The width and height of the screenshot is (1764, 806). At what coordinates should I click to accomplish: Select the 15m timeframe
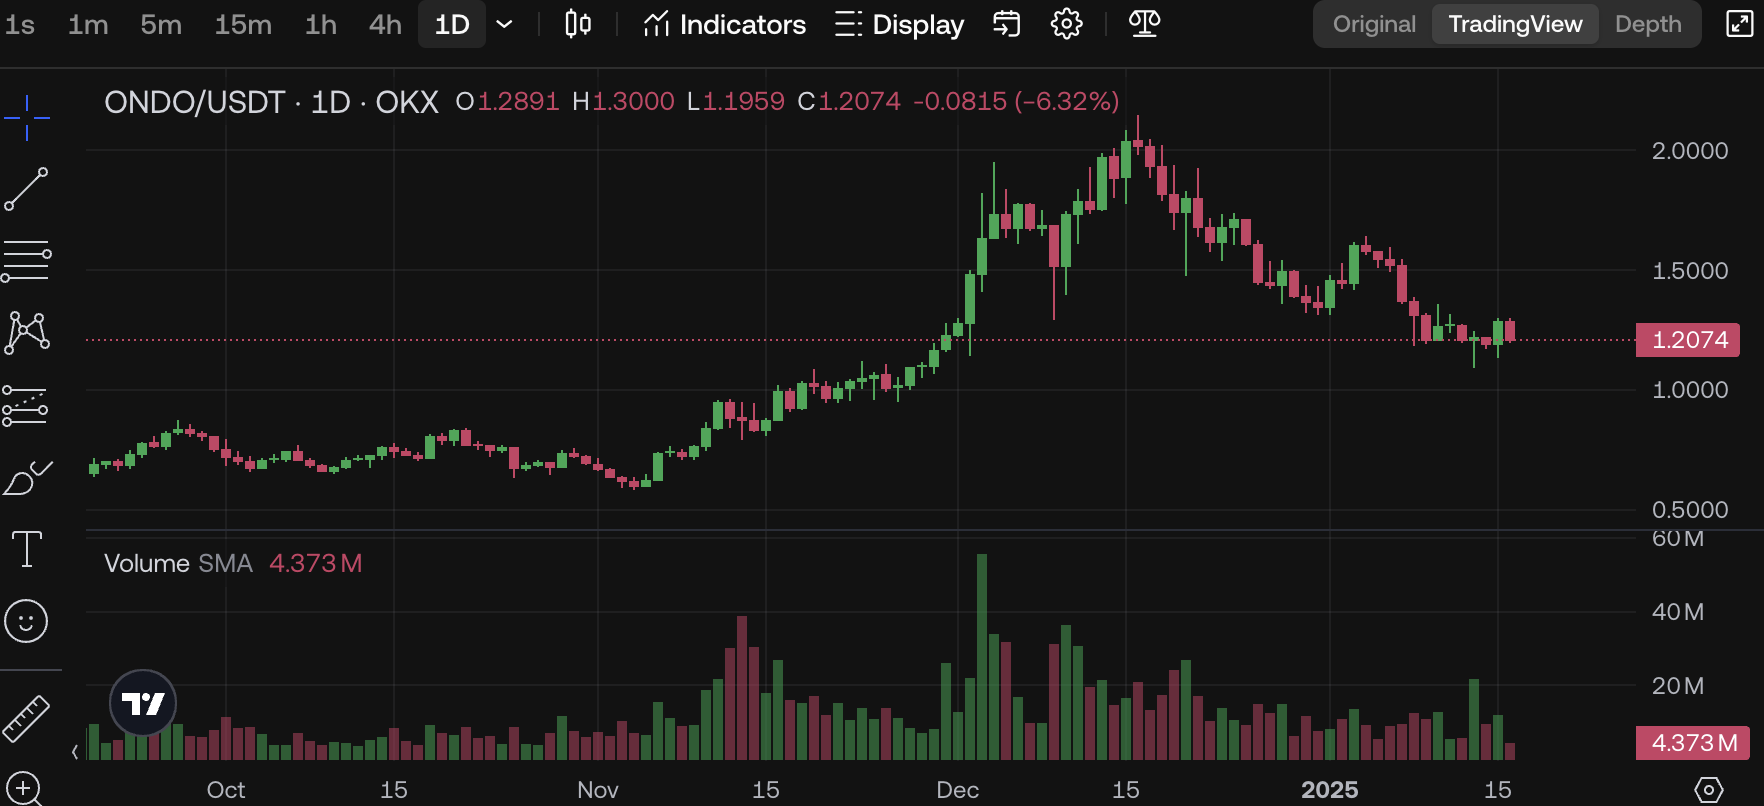tap(243, 24)
